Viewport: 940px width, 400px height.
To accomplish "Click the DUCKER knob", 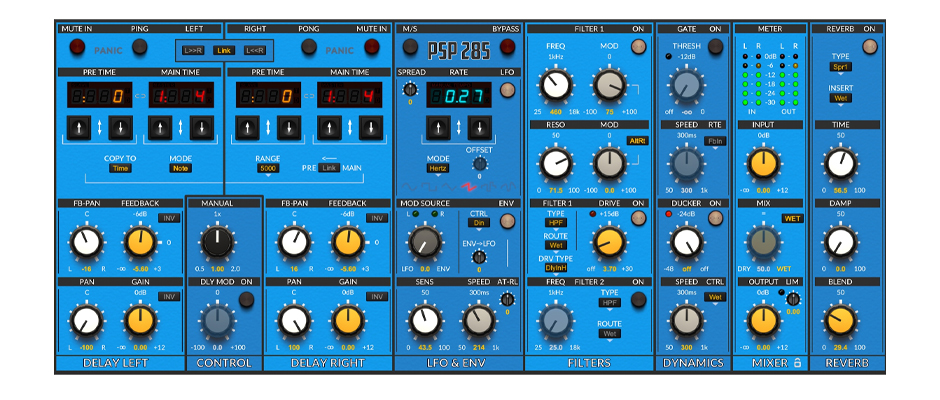I will (x=687, y=244).
